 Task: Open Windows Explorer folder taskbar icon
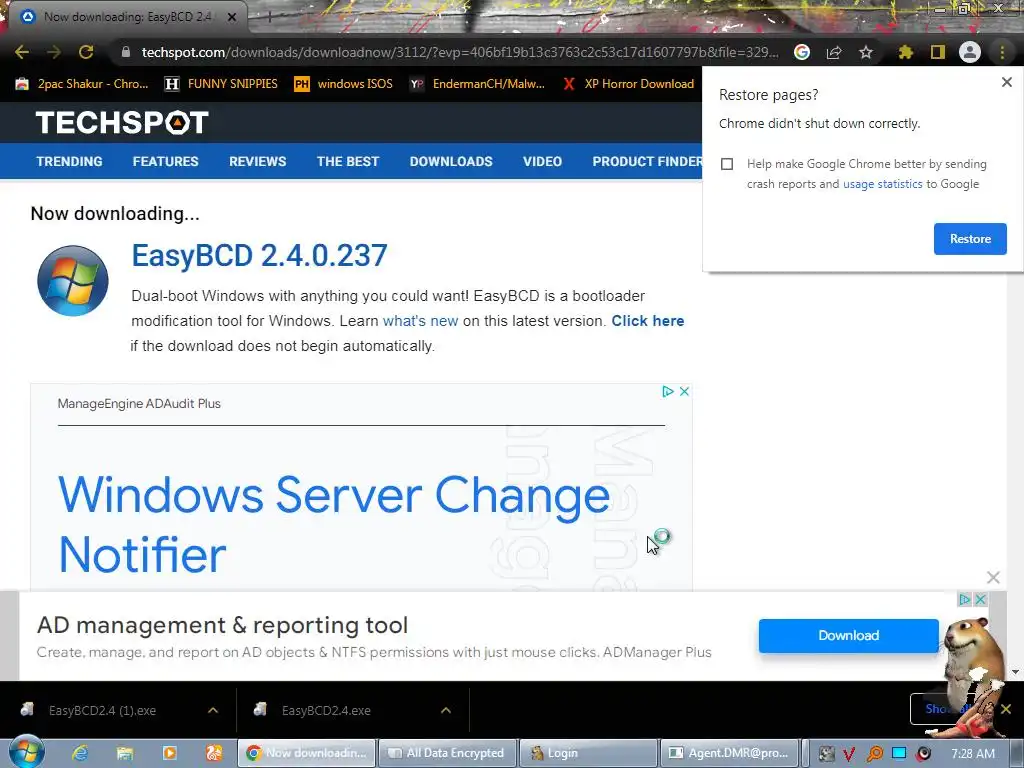124,753
